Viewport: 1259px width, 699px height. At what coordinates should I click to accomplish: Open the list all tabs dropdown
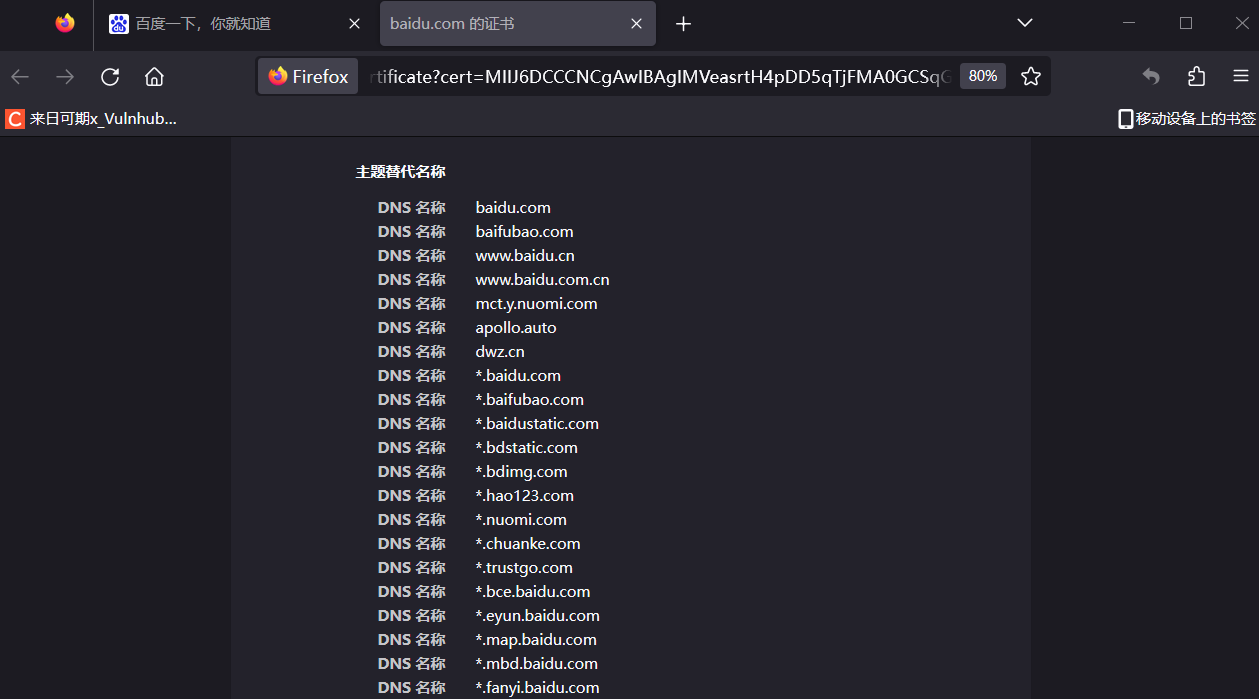(1024, 23)
